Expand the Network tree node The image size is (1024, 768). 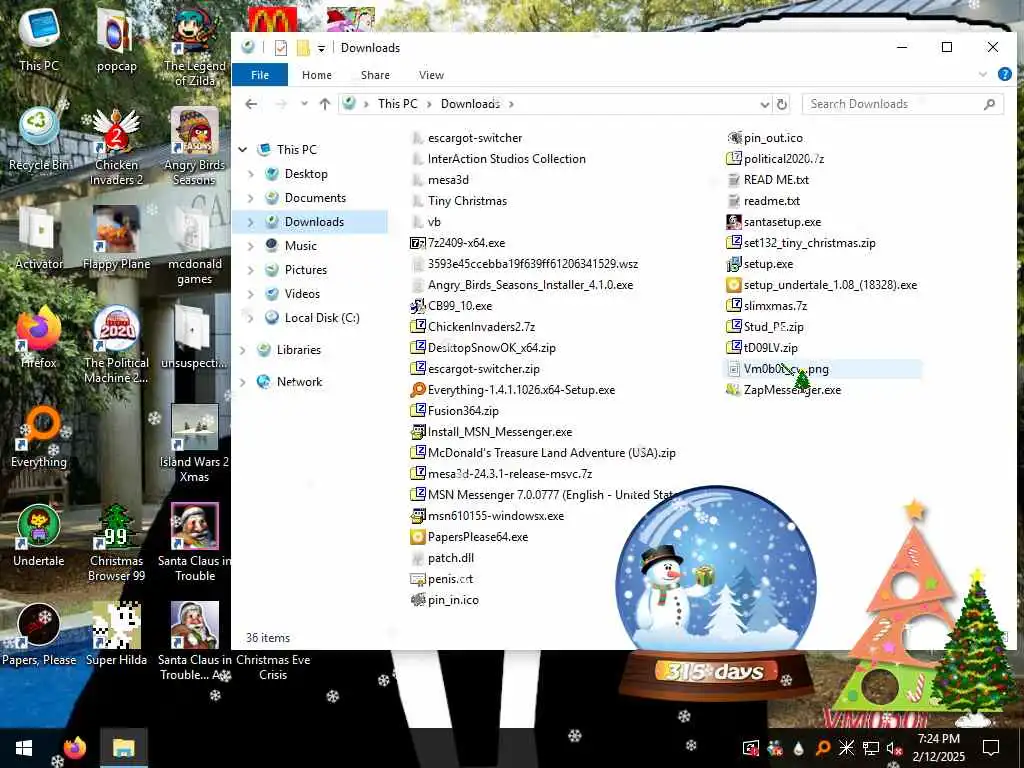point(243,382)
